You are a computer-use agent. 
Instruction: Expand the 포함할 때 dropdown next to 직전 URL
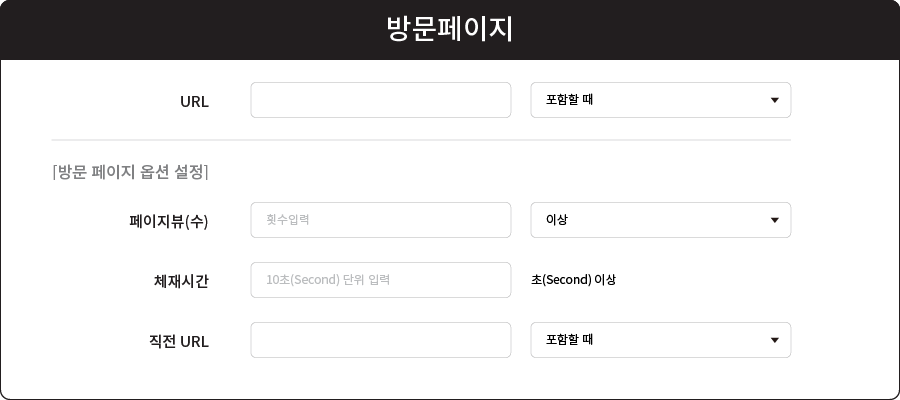661,340
